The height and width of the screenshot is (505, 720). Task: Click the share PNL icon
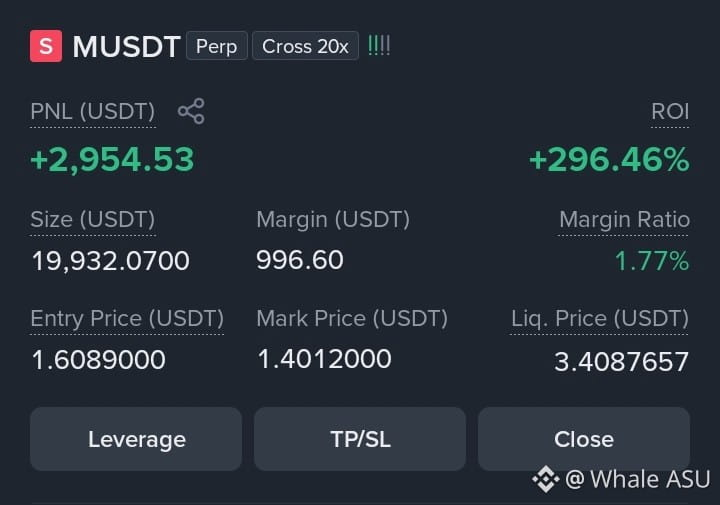(x=191, y=111)
